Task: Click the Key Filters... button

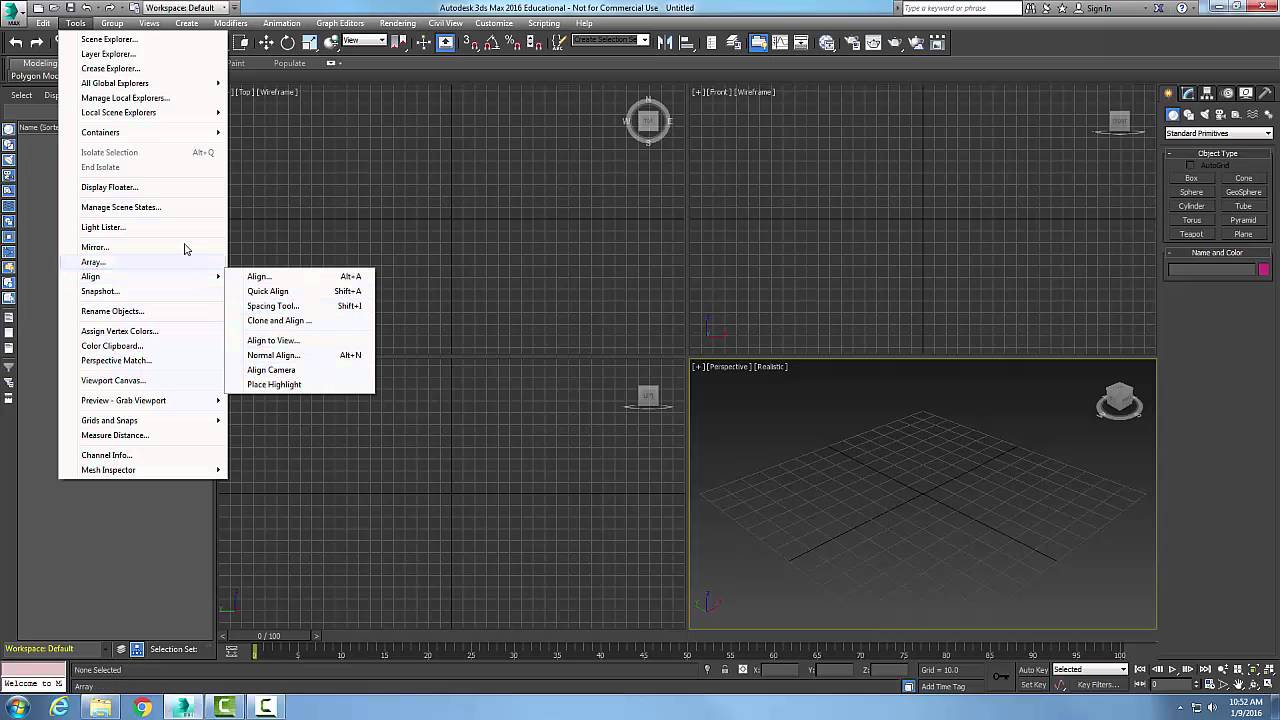Action: click(x=1098, y=685)
